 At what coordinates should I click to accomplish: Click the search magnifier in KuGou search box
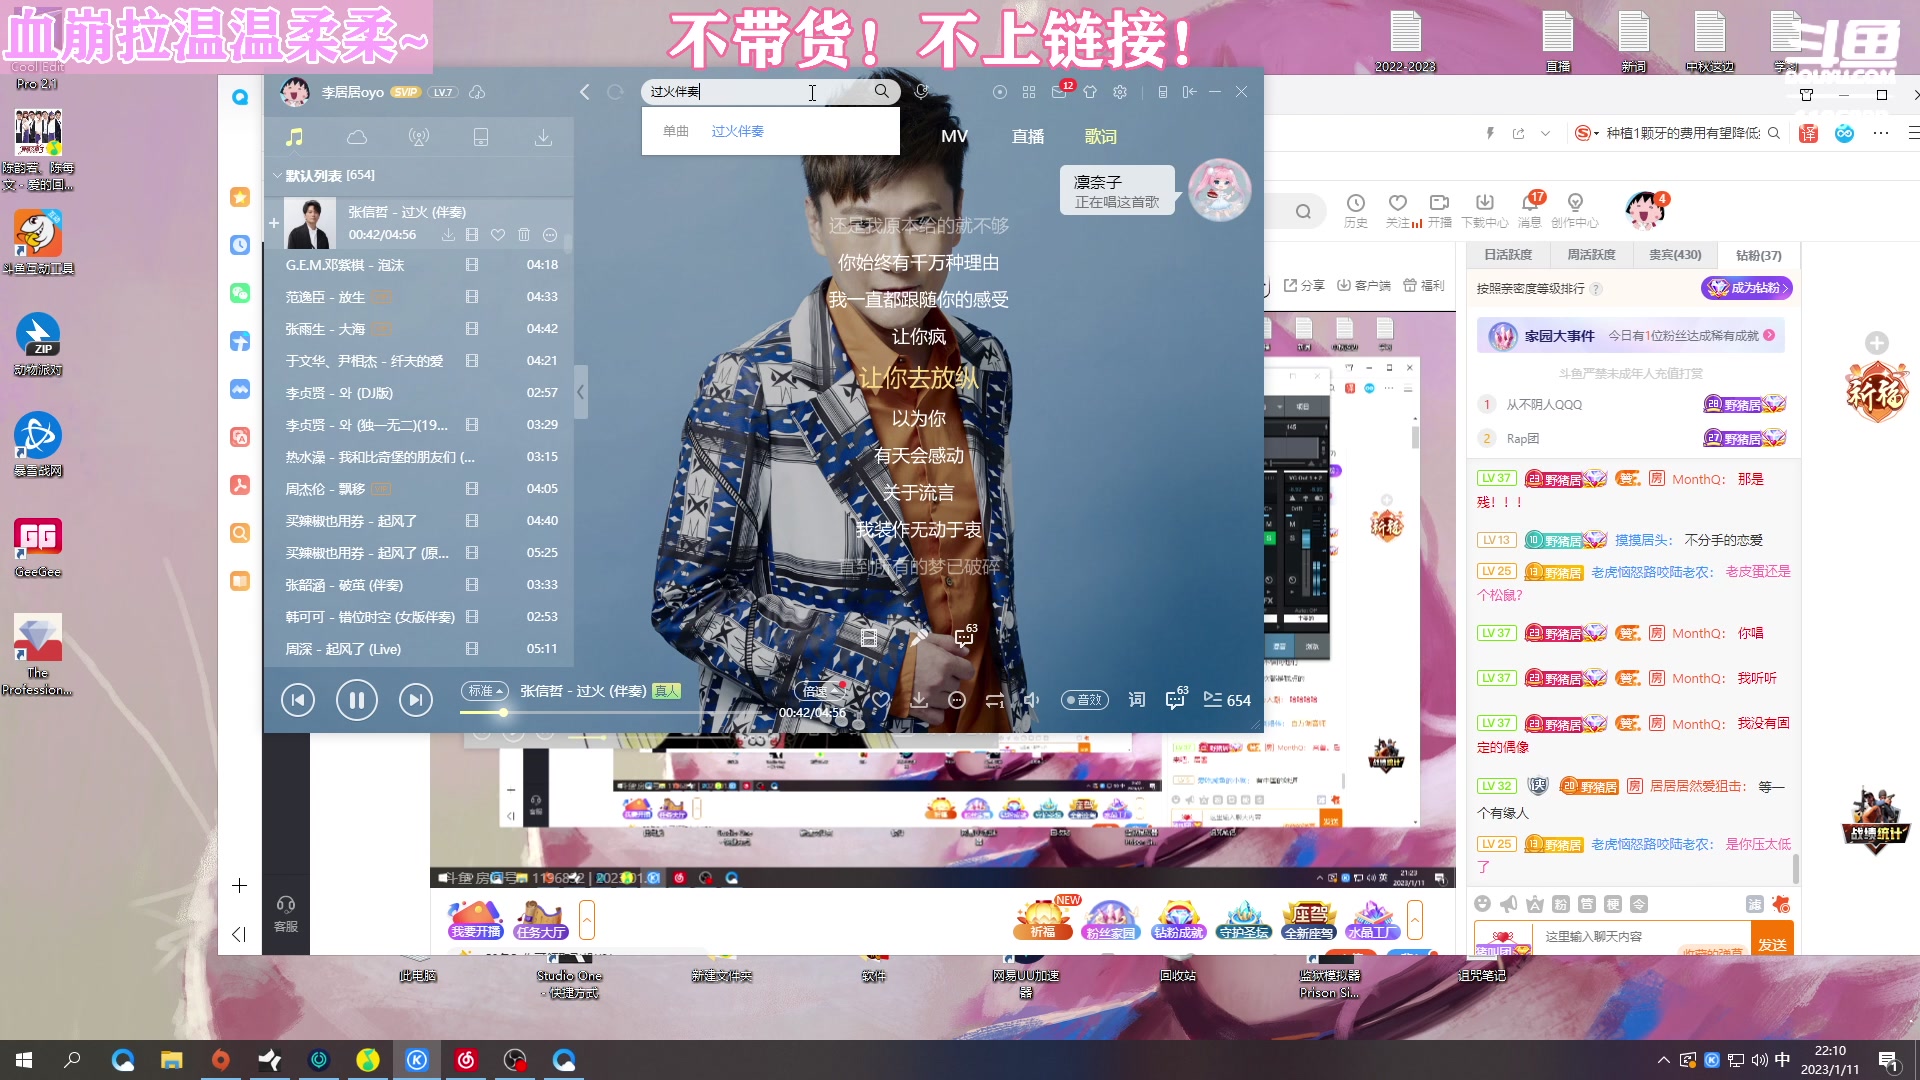[x=881, y=91]
